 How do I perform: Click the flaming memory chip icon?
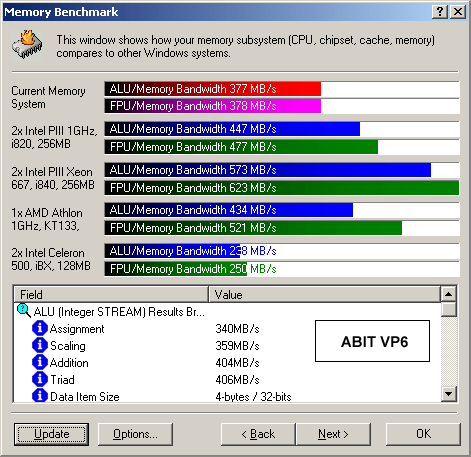click(27, 46)
